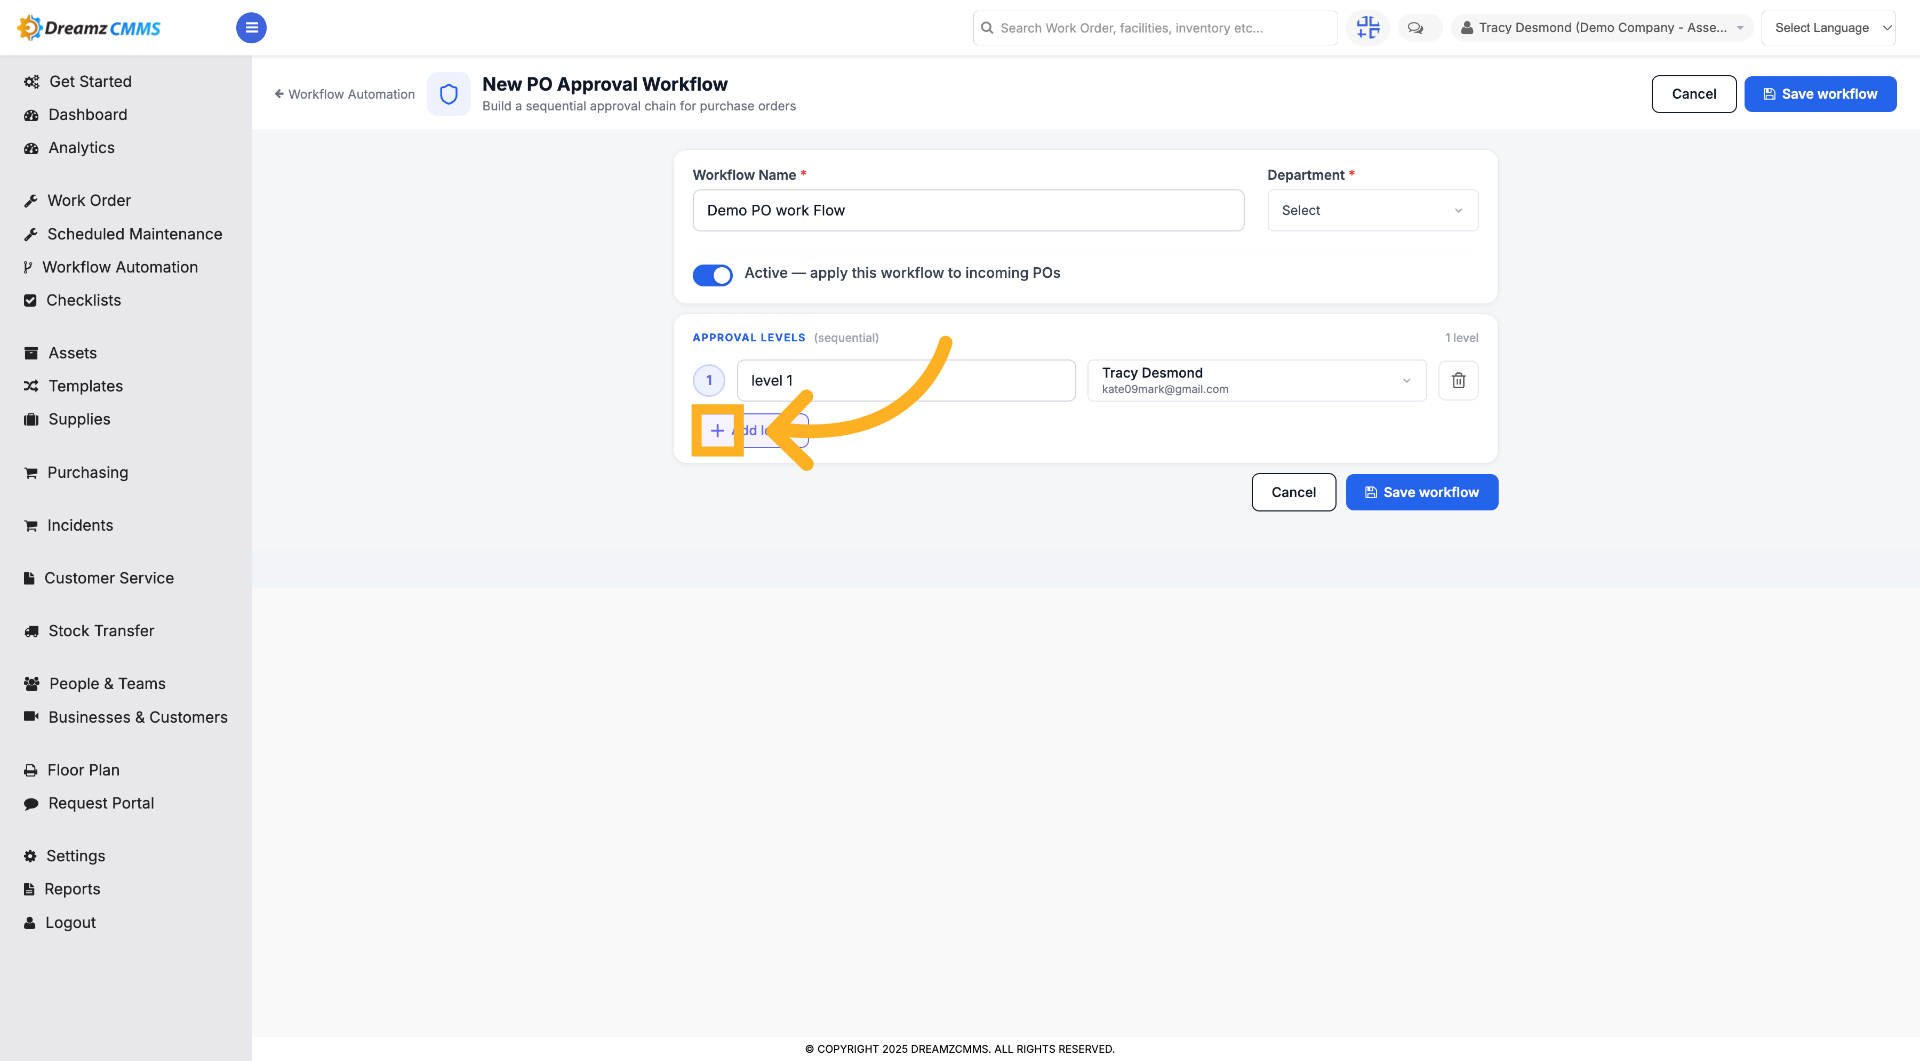Click the bottom Cancel button
Screen dimensions: 1920x1061
[1293, 492]
